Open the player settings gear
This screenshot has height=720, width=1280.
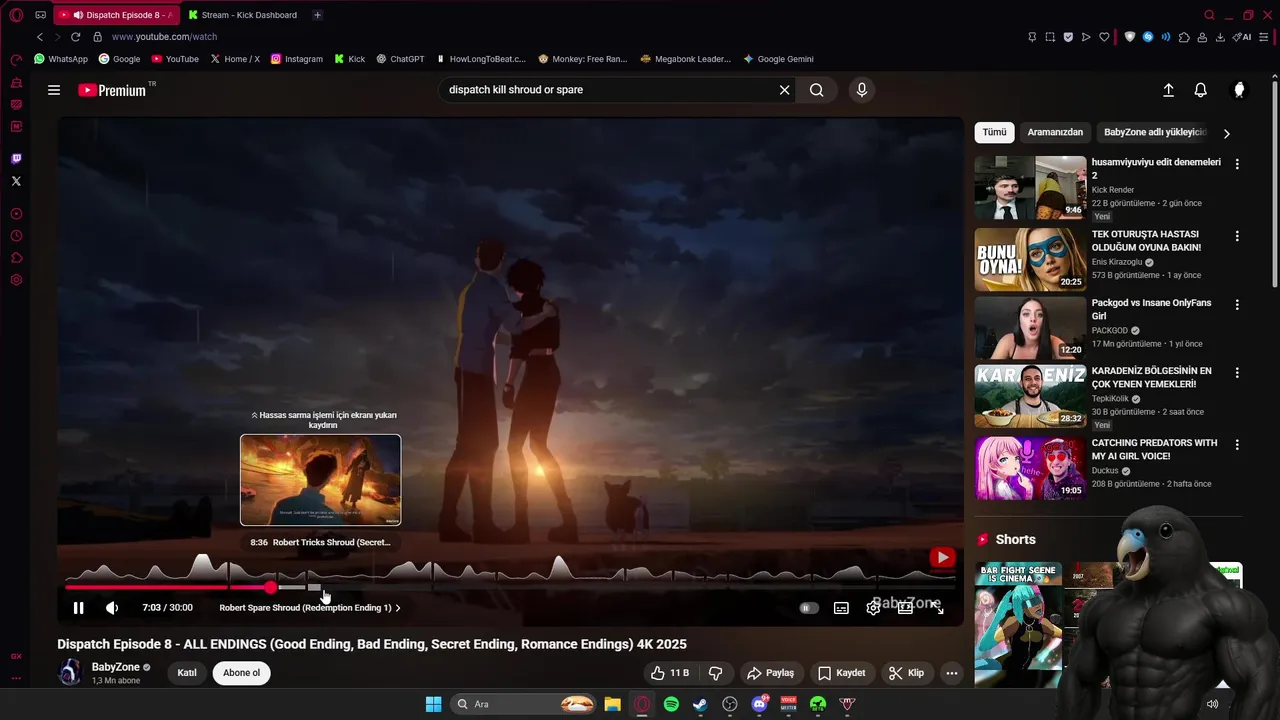(x=873, y=608)
